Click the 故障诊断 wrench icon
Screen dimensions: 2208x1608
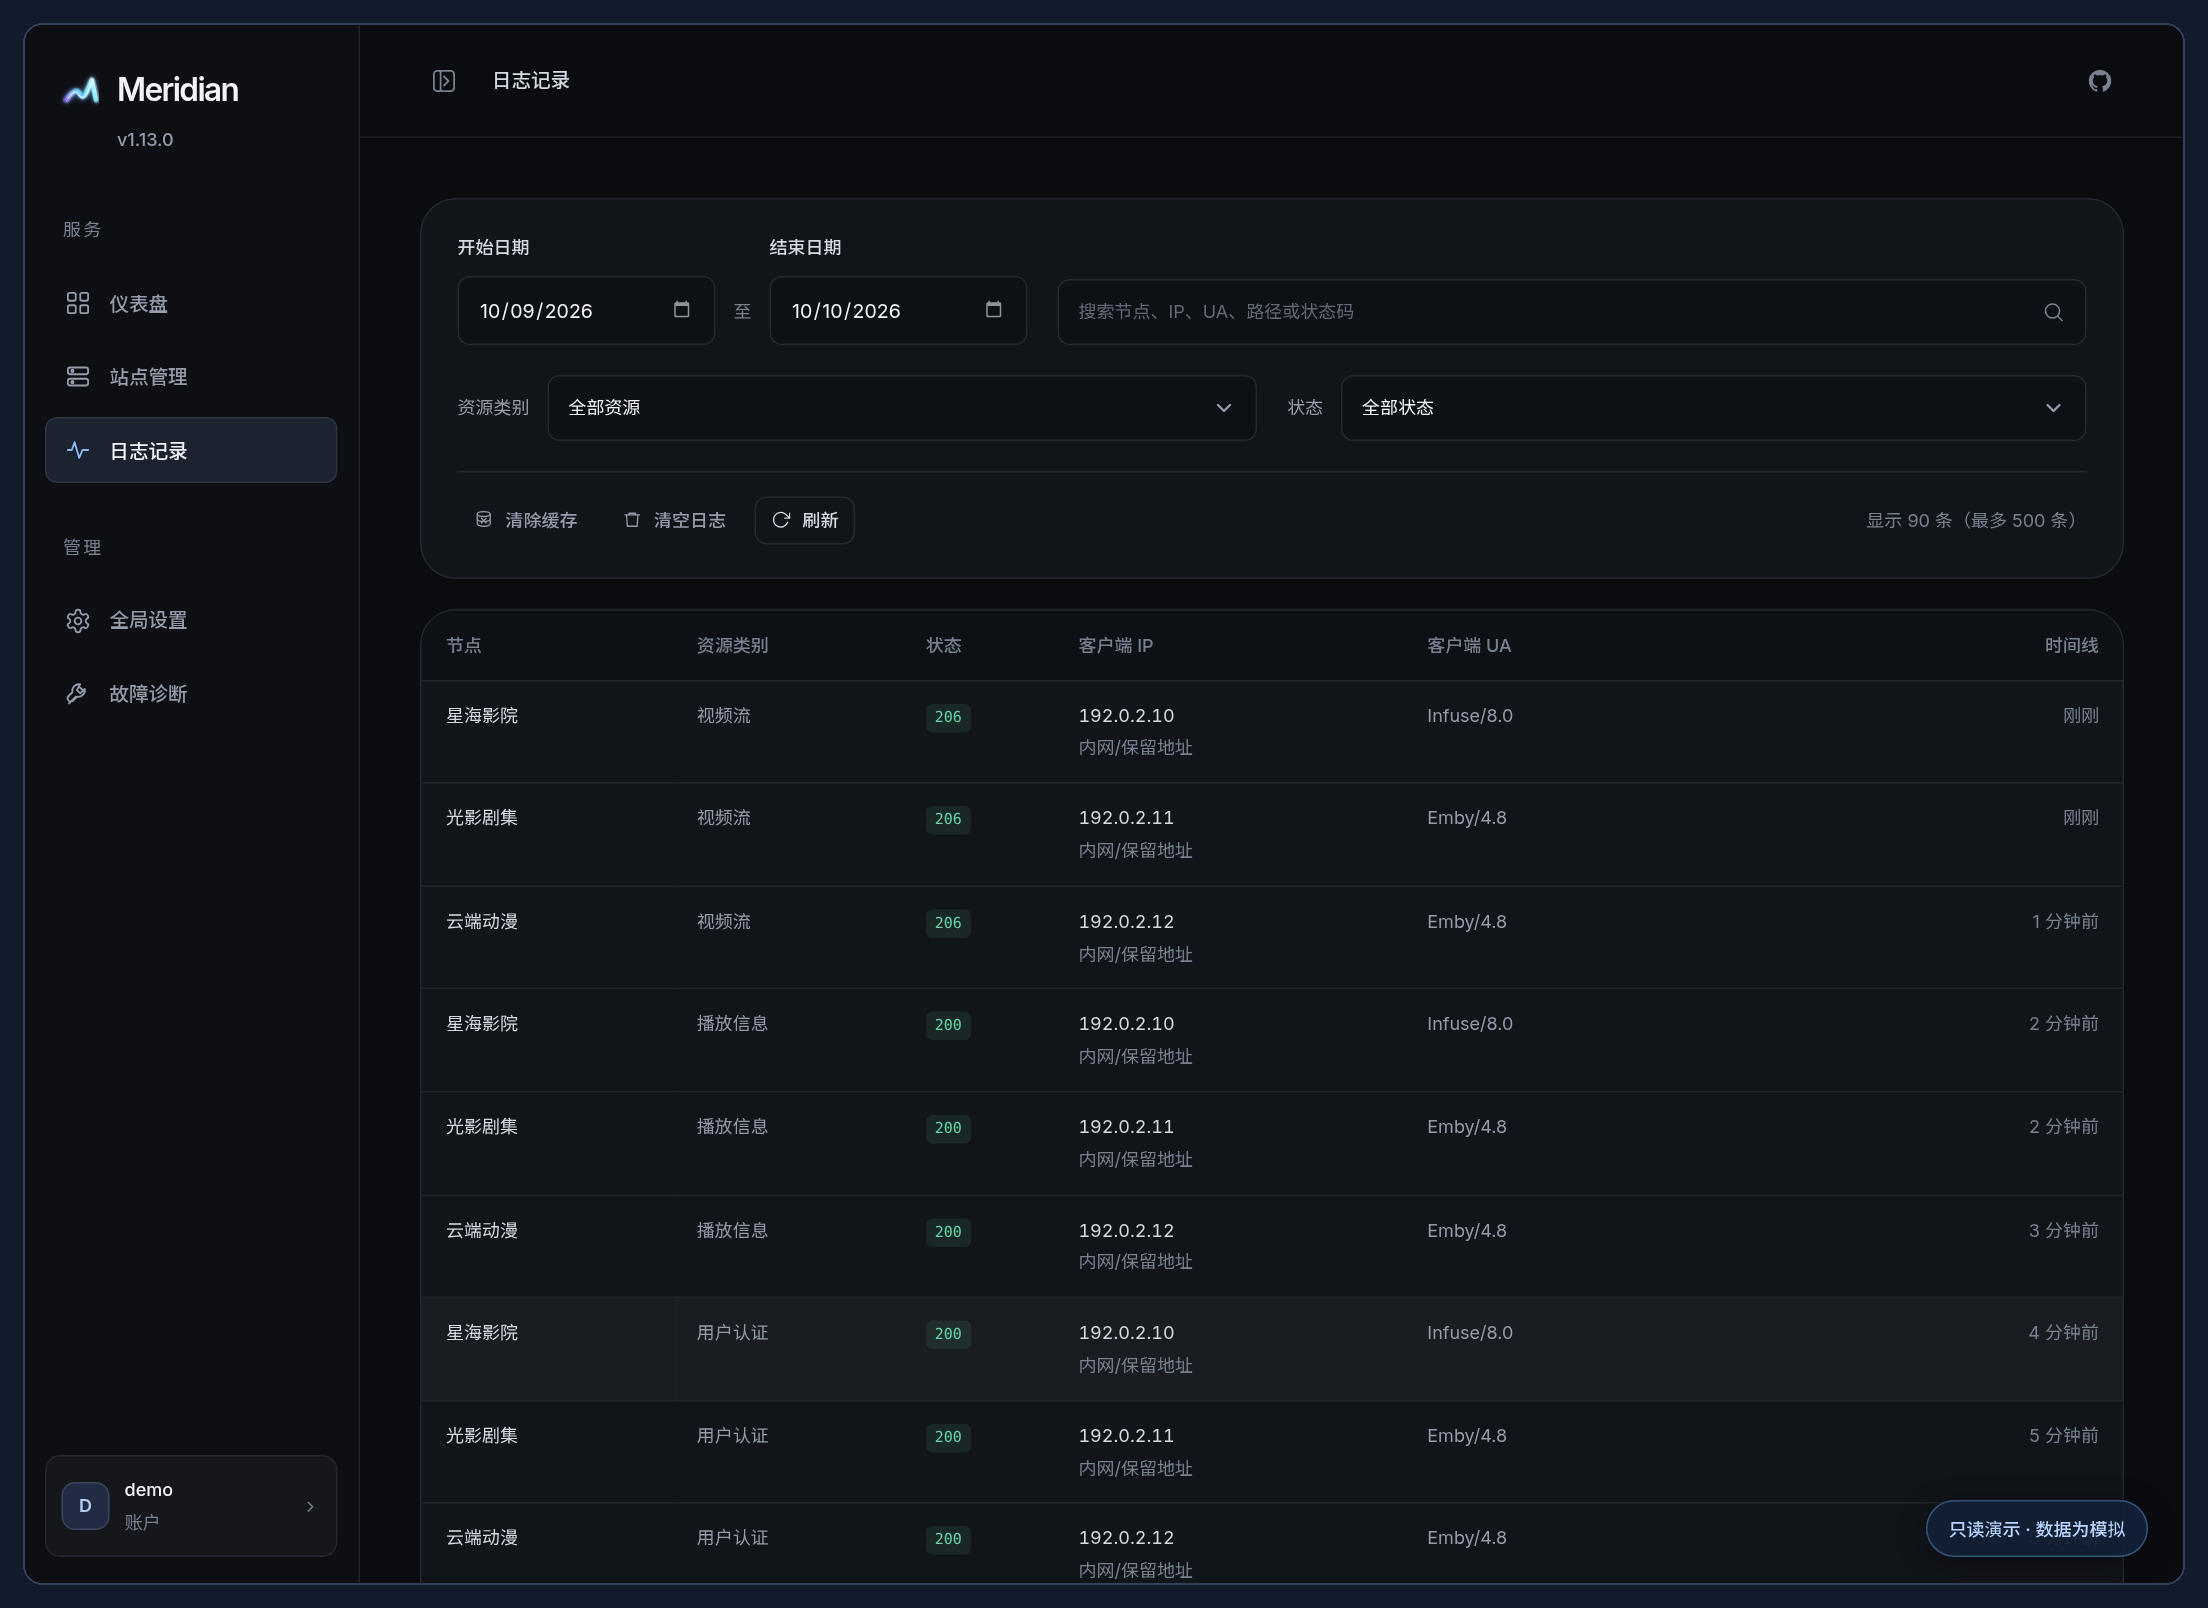78,693
